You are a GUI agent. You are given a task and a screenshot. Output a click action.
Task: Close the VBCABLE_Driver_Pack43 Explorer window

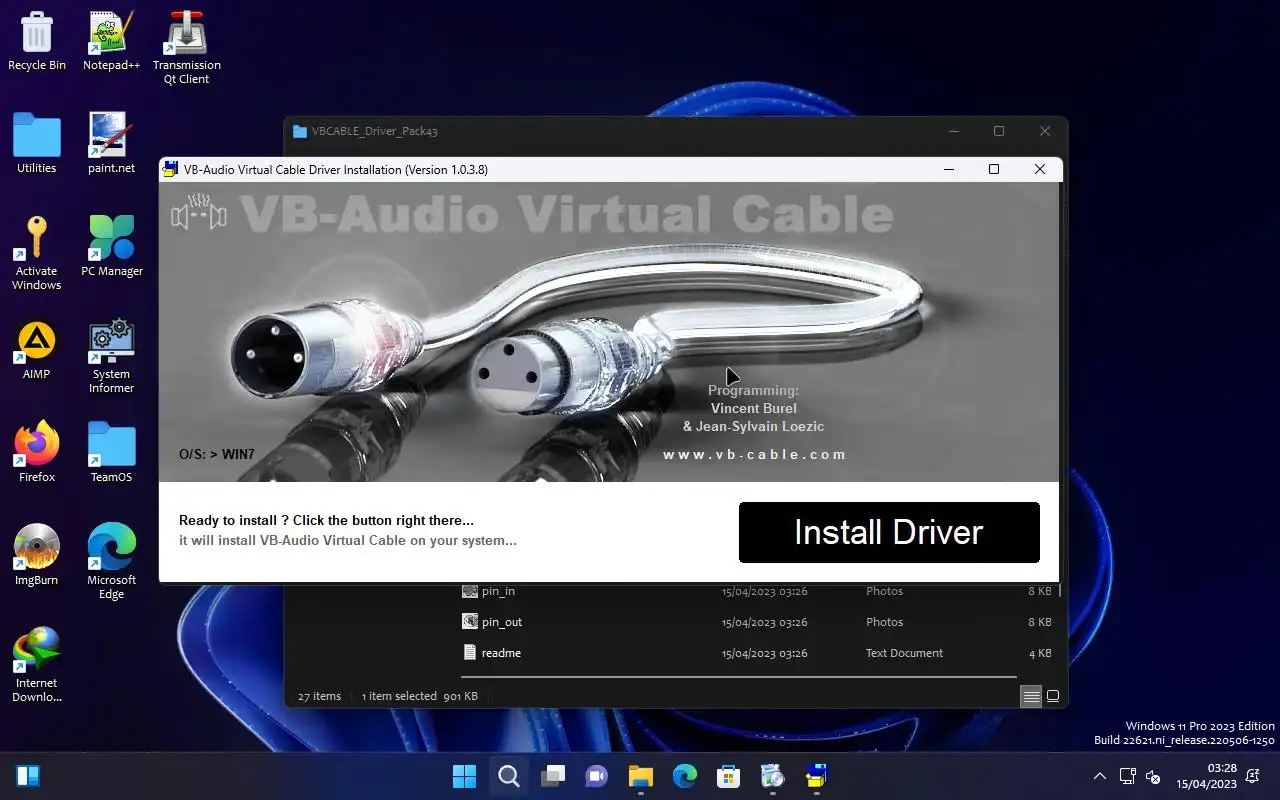(x=1045, y=131)
